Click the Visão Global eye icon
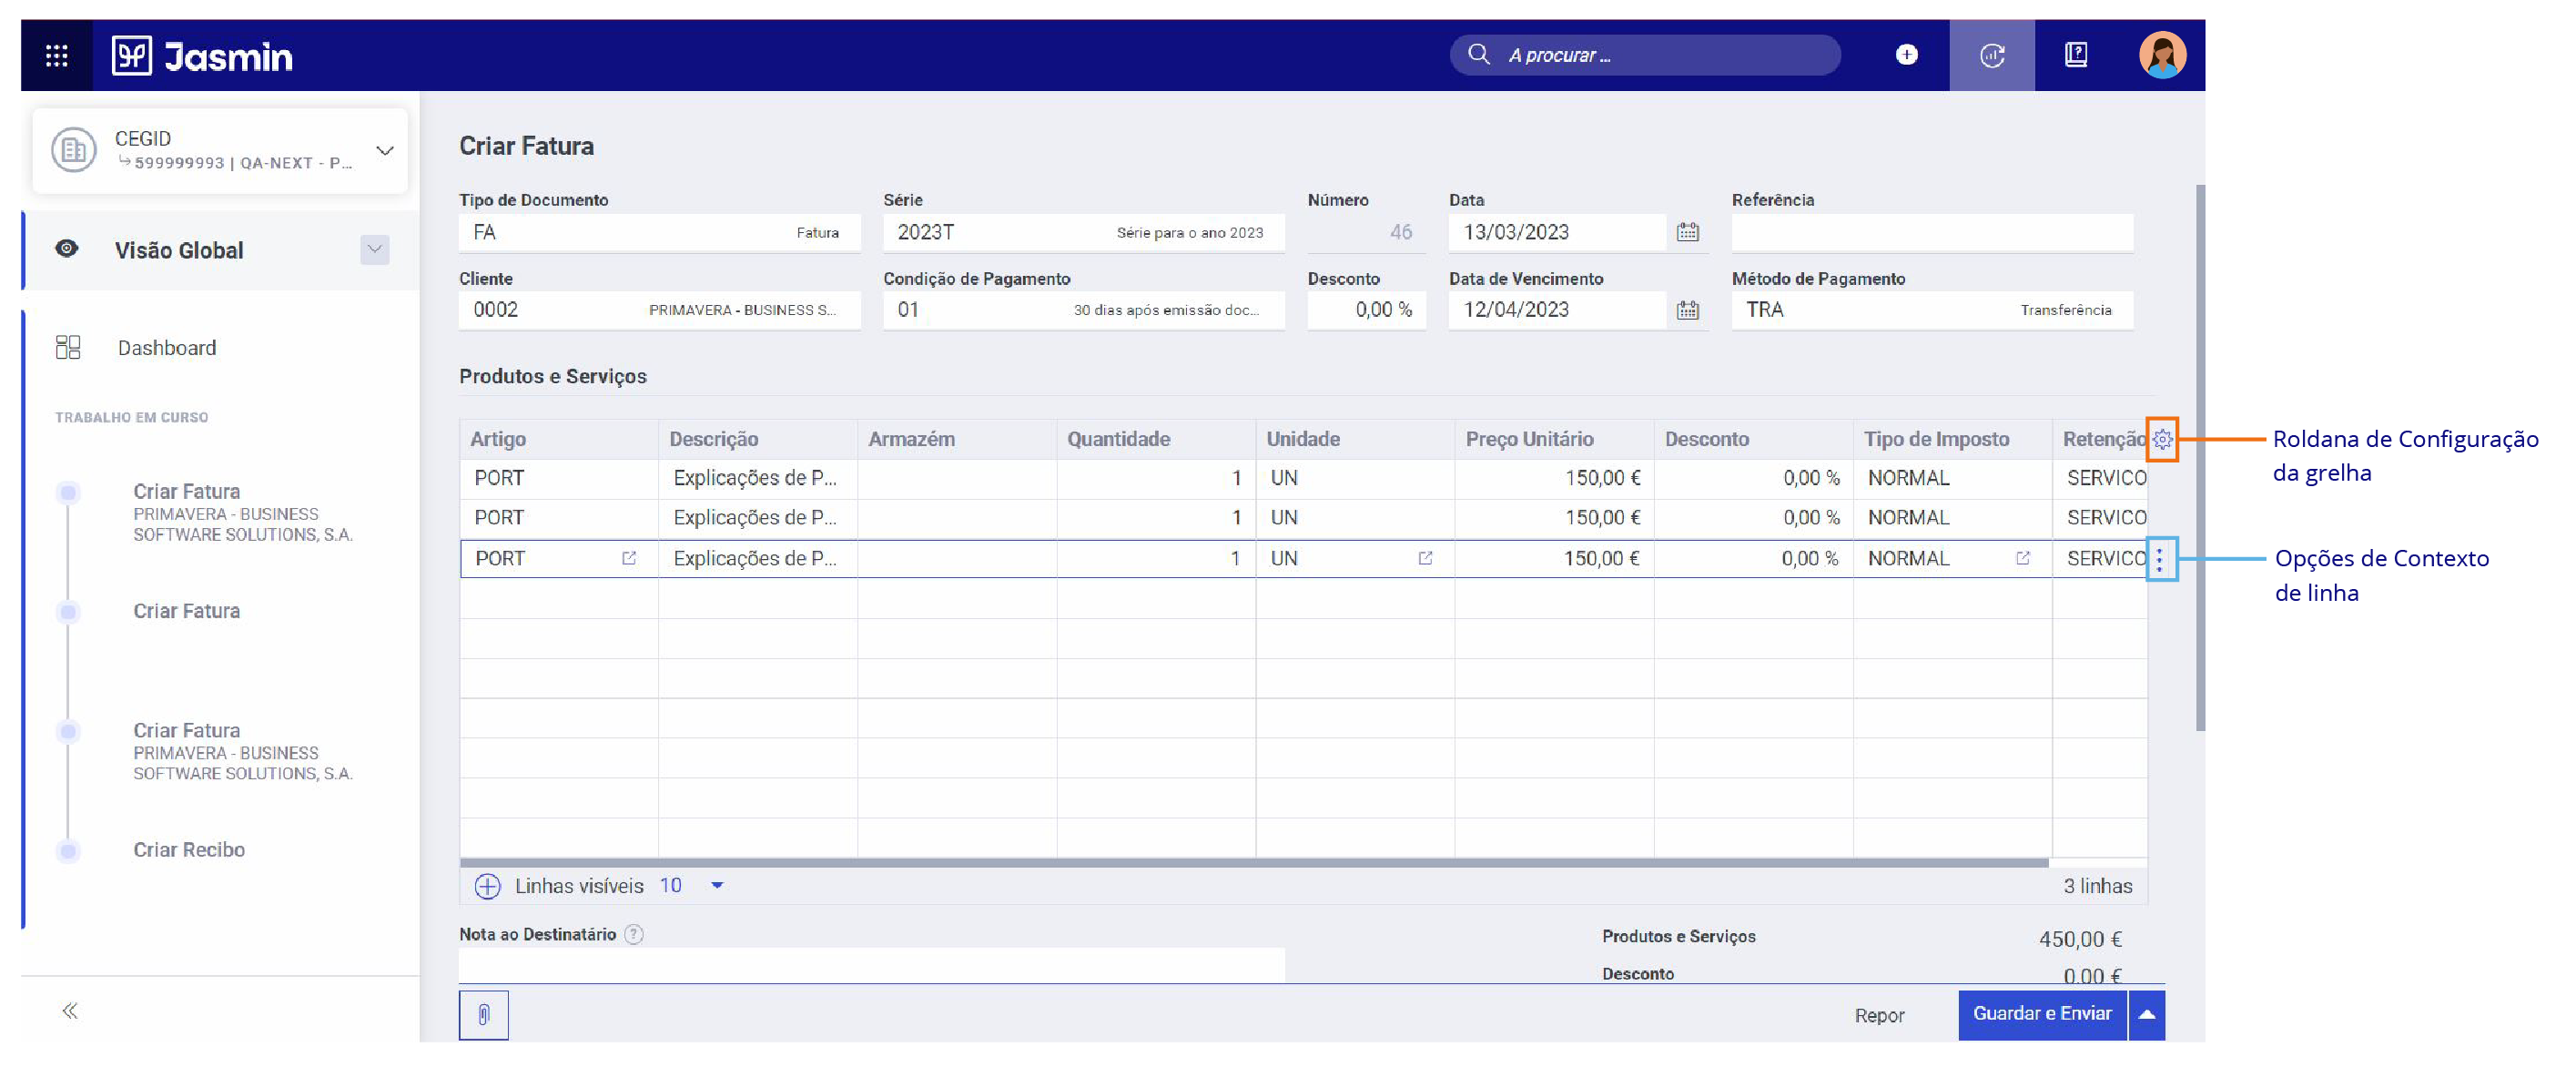This screenshot has height=1067, width=2576. coord(67,248)
